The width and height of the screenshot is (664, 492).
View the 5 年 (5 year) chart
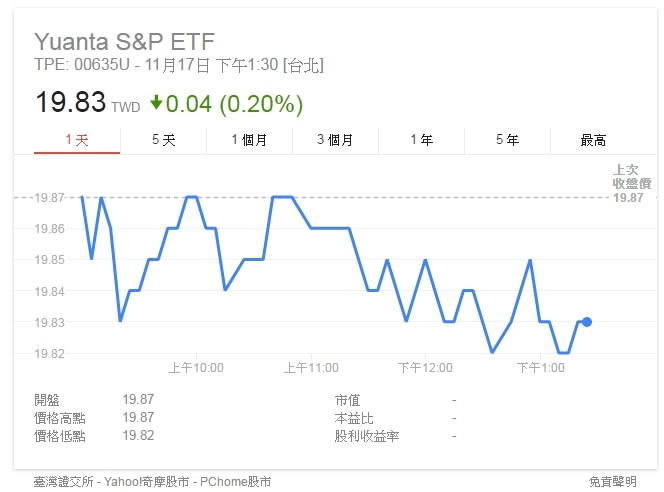[507, 141]
